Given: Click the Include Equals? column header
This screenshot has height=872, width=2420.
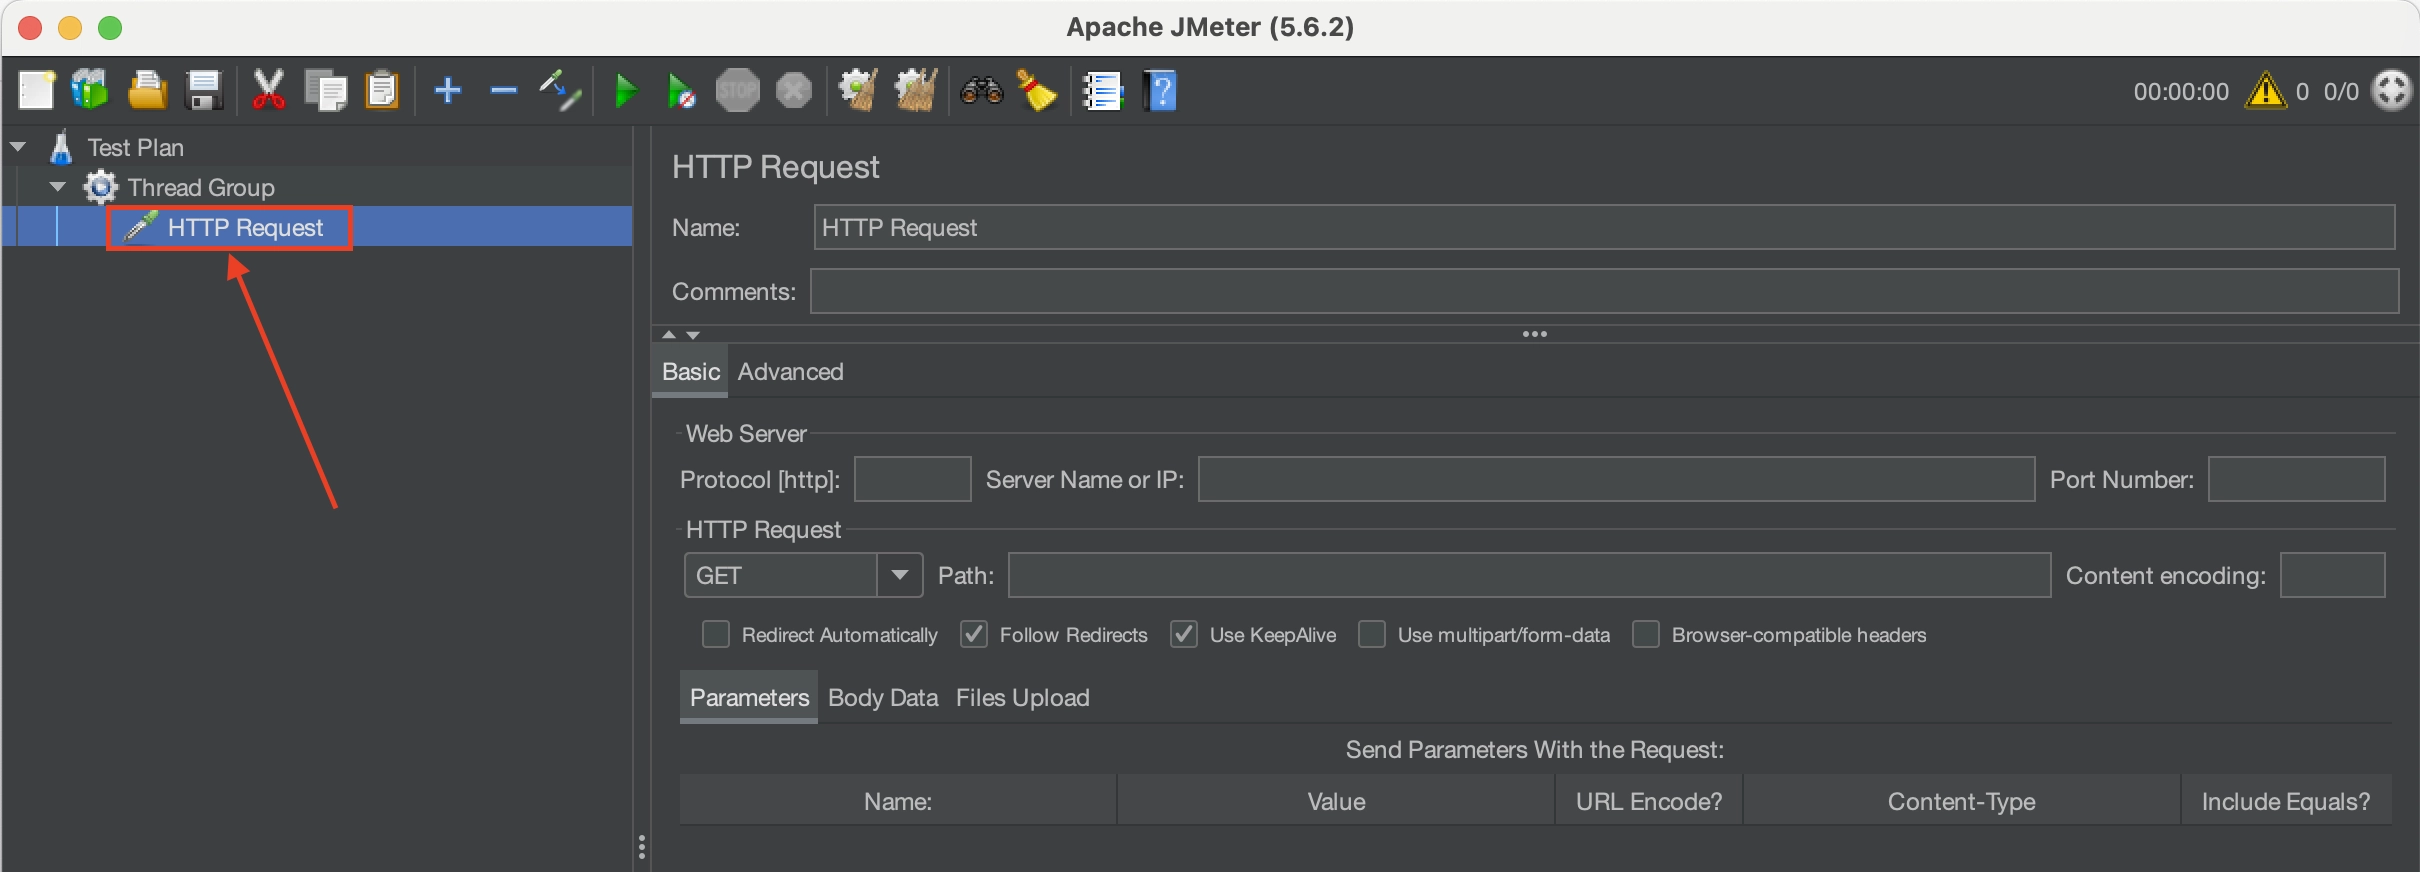Looking at the screenshot, I should pyautogui.click(x=2286, y=801).
